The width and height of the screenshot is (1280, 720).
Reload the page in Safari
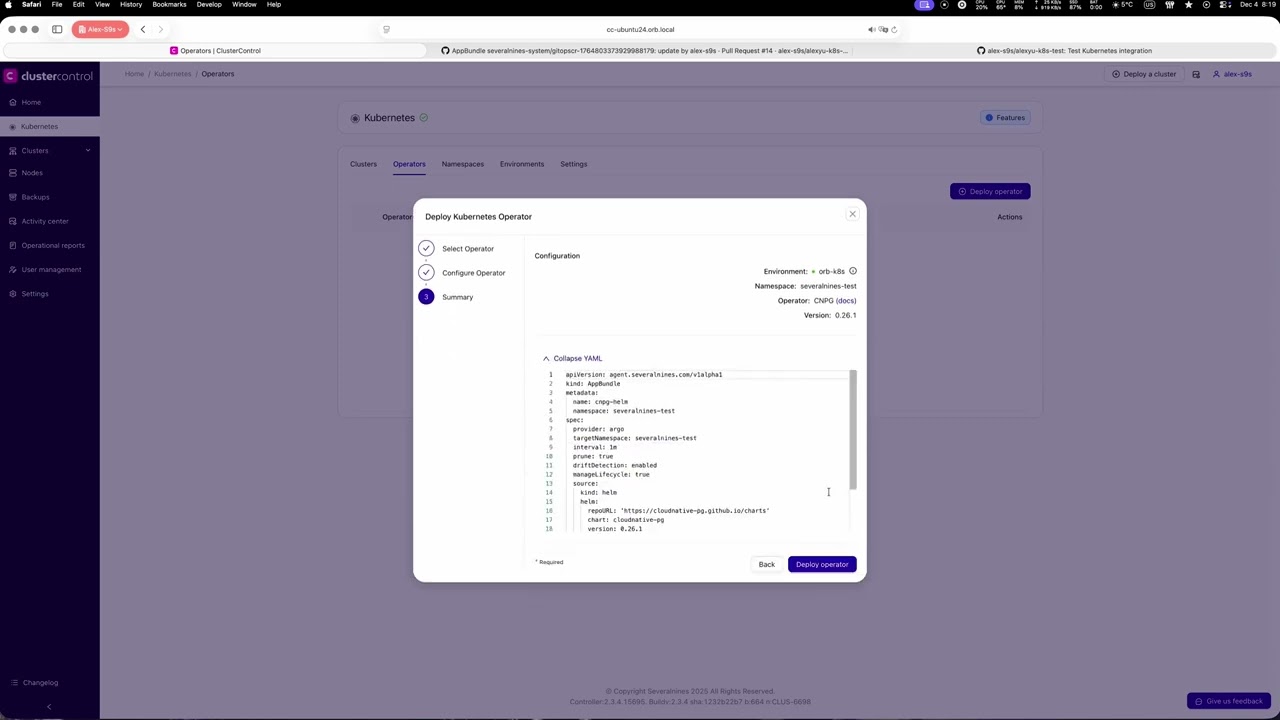(x=894, y=30)
